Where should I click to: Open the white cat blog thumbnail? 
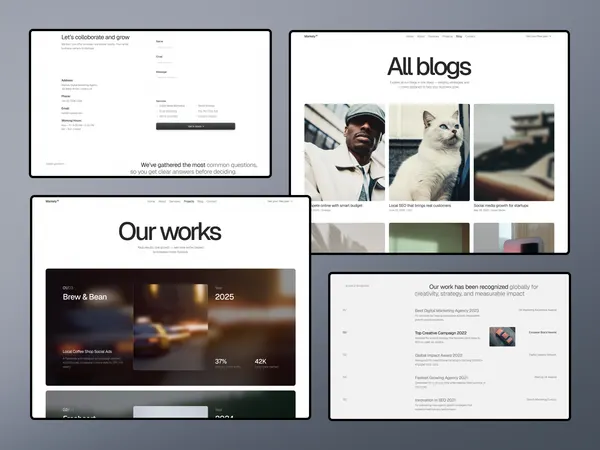coord(429,152)
